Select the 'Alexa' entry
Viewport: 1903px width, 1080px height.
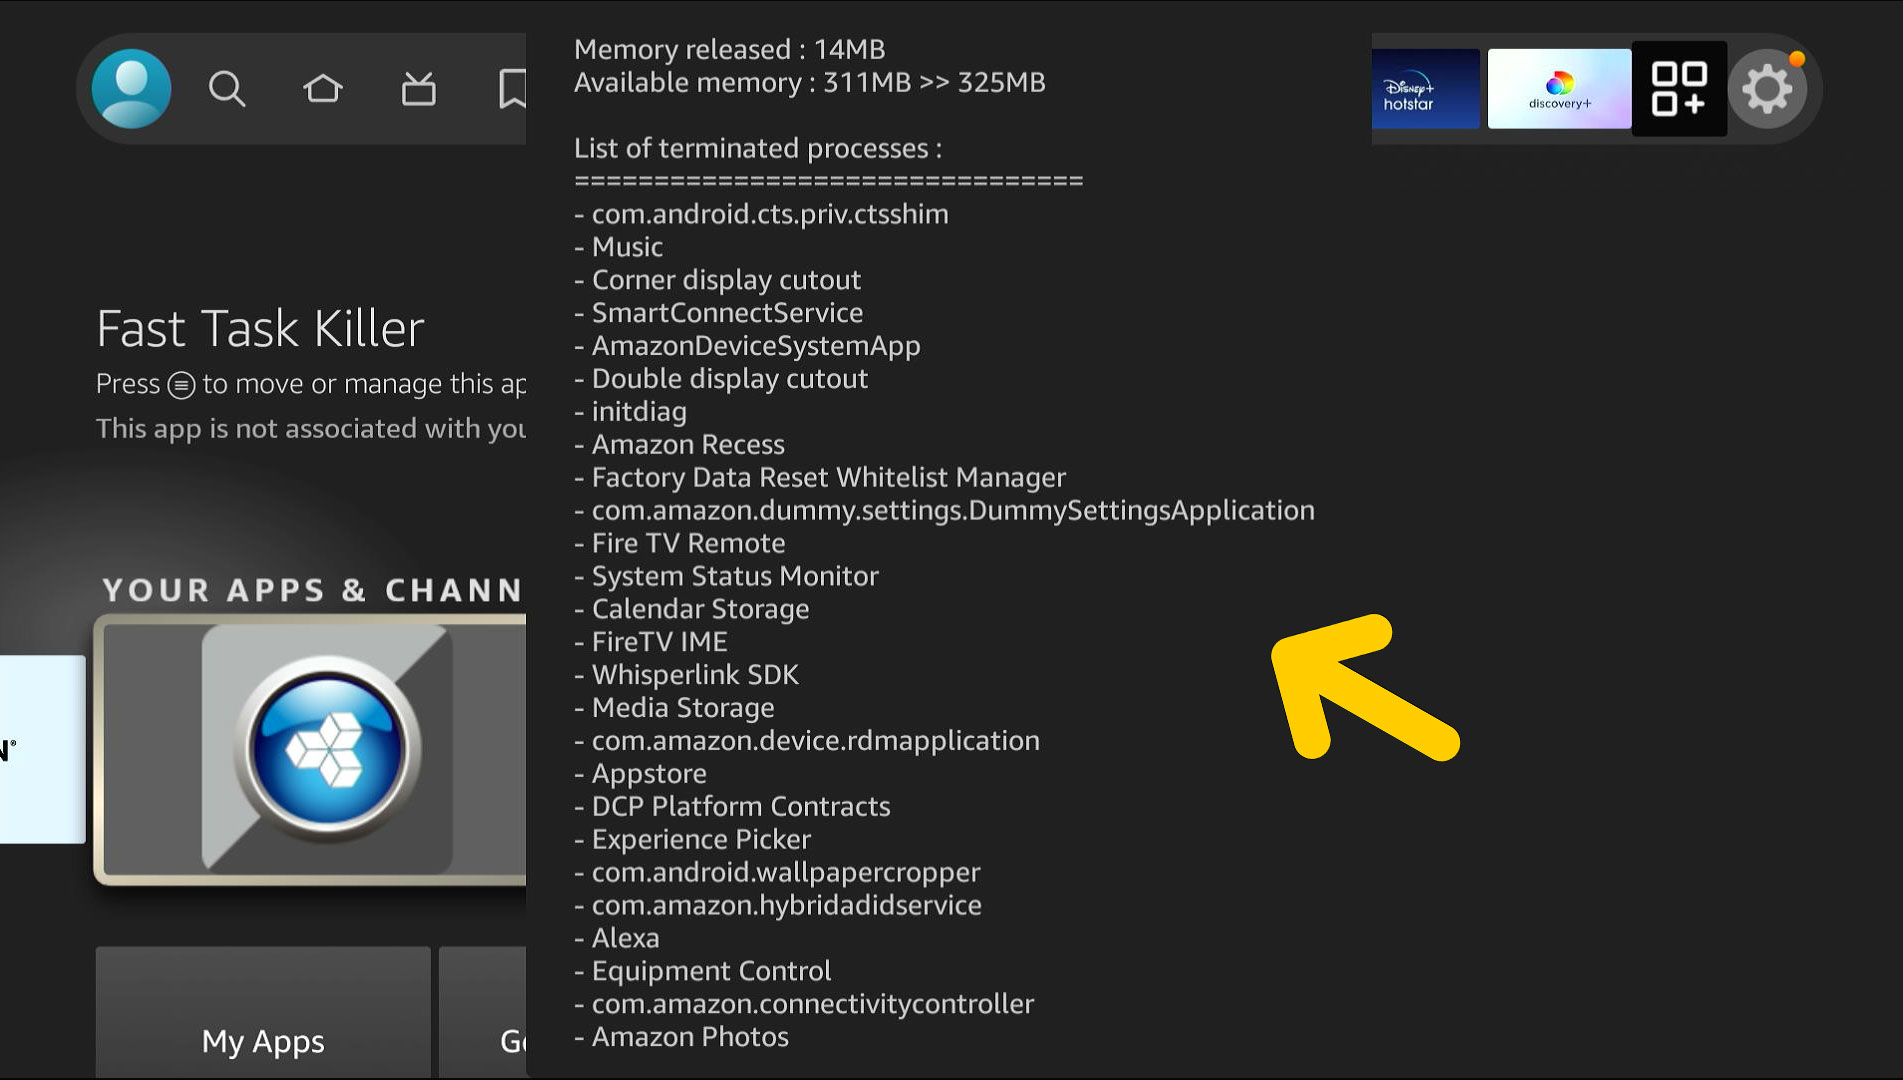point(616,939)
